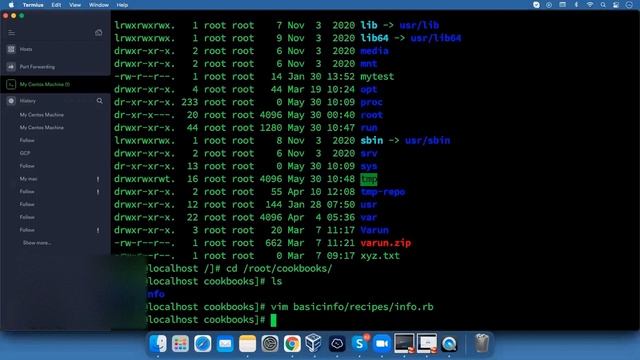Open Launchpad from the dock
This screenshot has width=640, height=360.
pos(180,344)
